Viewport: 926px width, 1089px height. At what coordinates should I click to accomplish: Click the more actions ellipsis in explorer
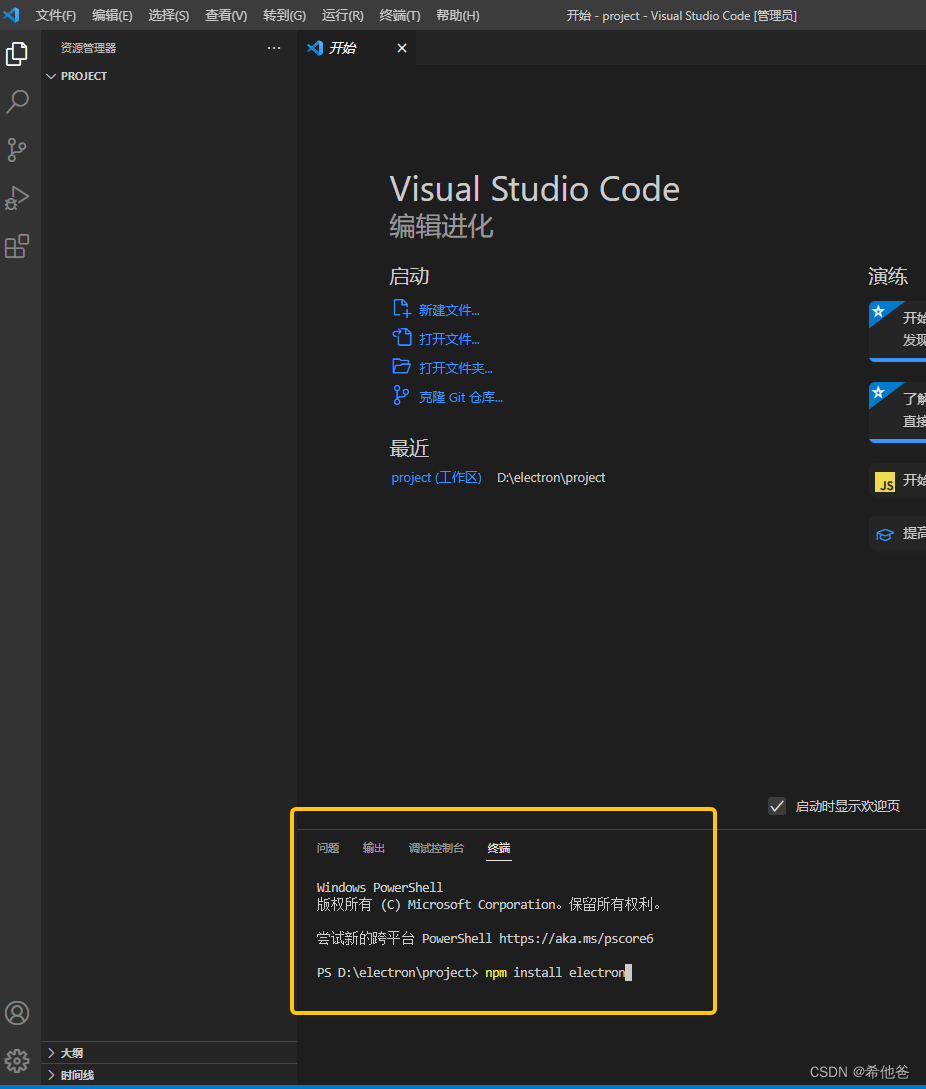(274, 48)
